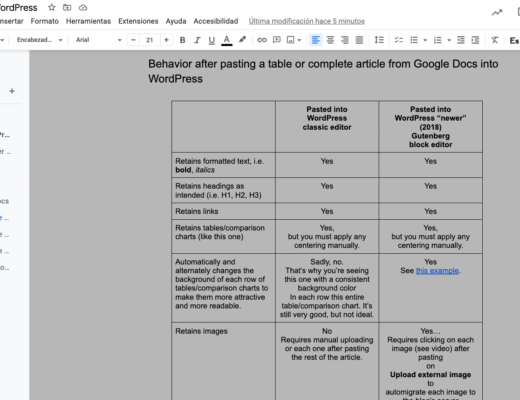Insert an image
Screen dimensions: 520x400
(x=291, y=40)
